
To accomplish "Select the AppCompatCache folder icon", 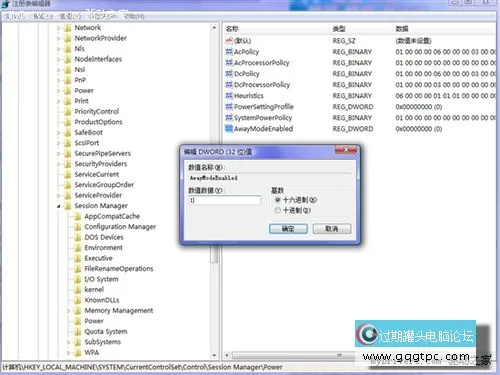I will coord(77,216).
